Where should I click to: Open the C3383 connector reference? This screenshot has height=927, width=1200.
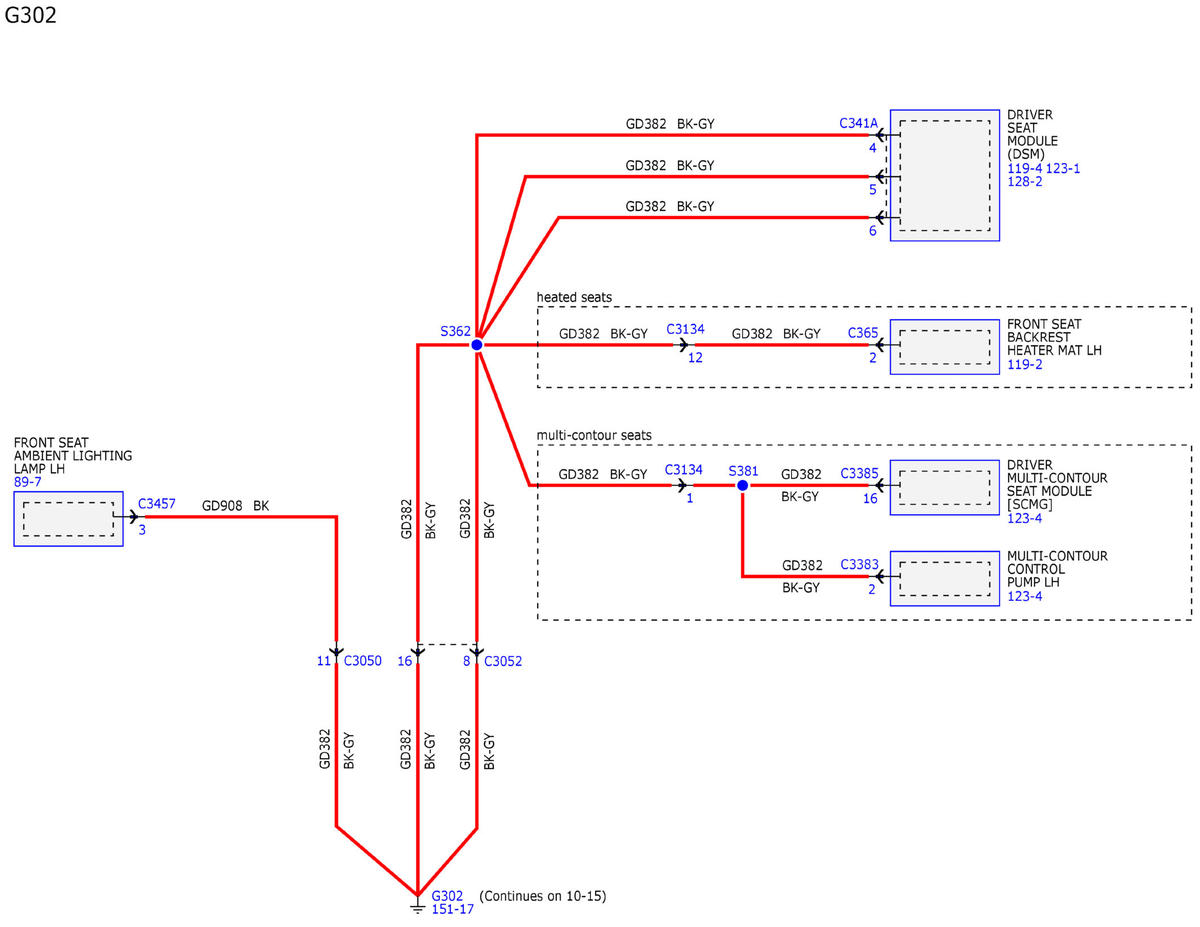click(x=860, y=564)
